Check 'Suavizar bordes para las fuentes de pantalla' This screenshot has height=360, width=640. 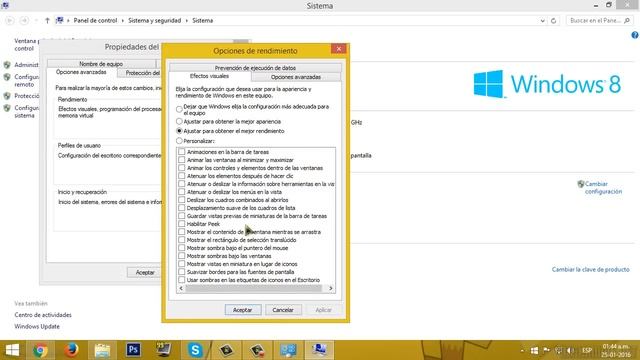(x=182, y=272)
